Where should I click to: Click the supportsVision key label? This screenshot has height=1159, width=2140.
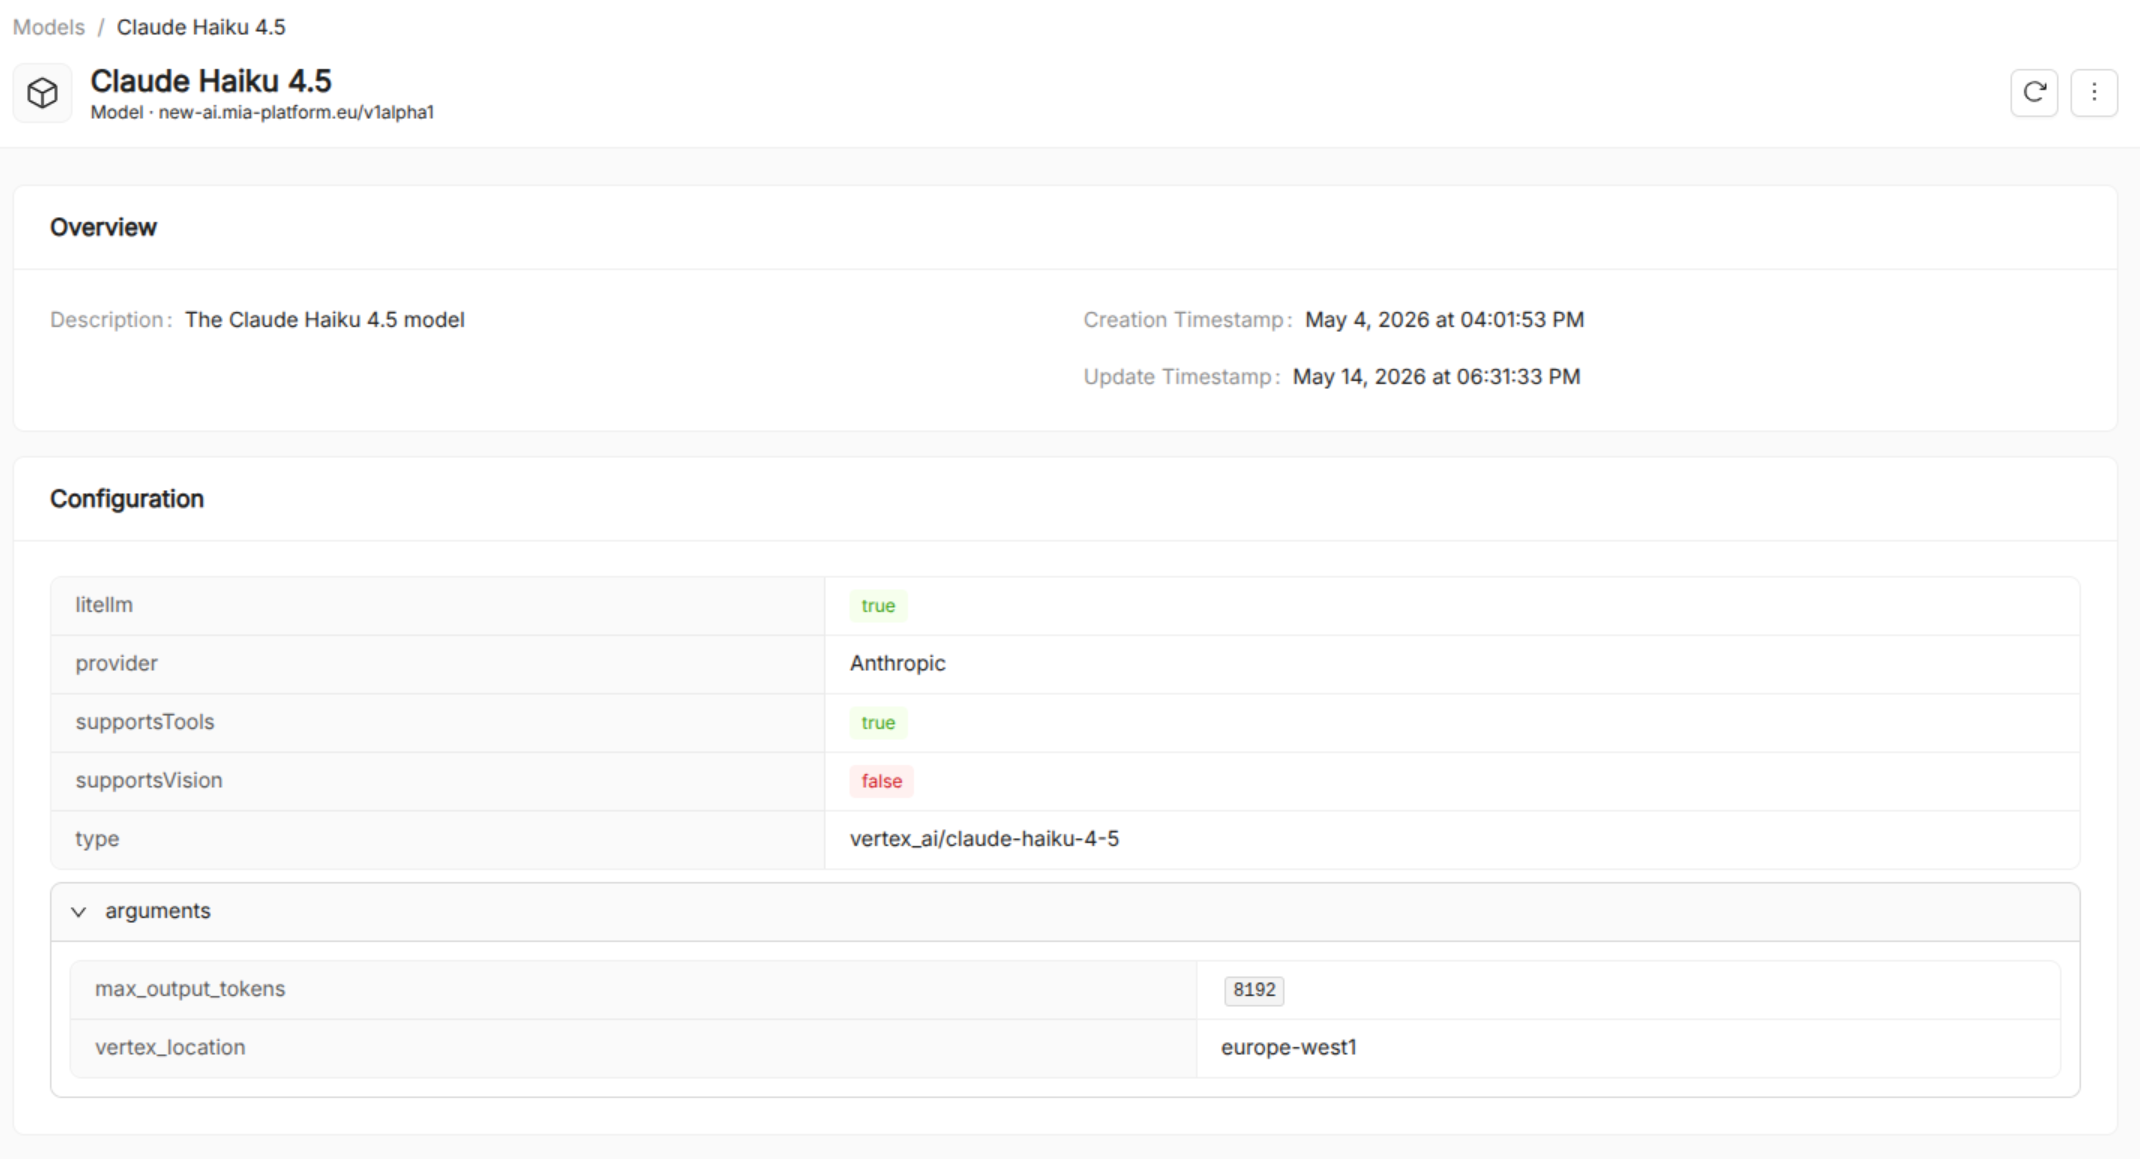click(149, 780)
